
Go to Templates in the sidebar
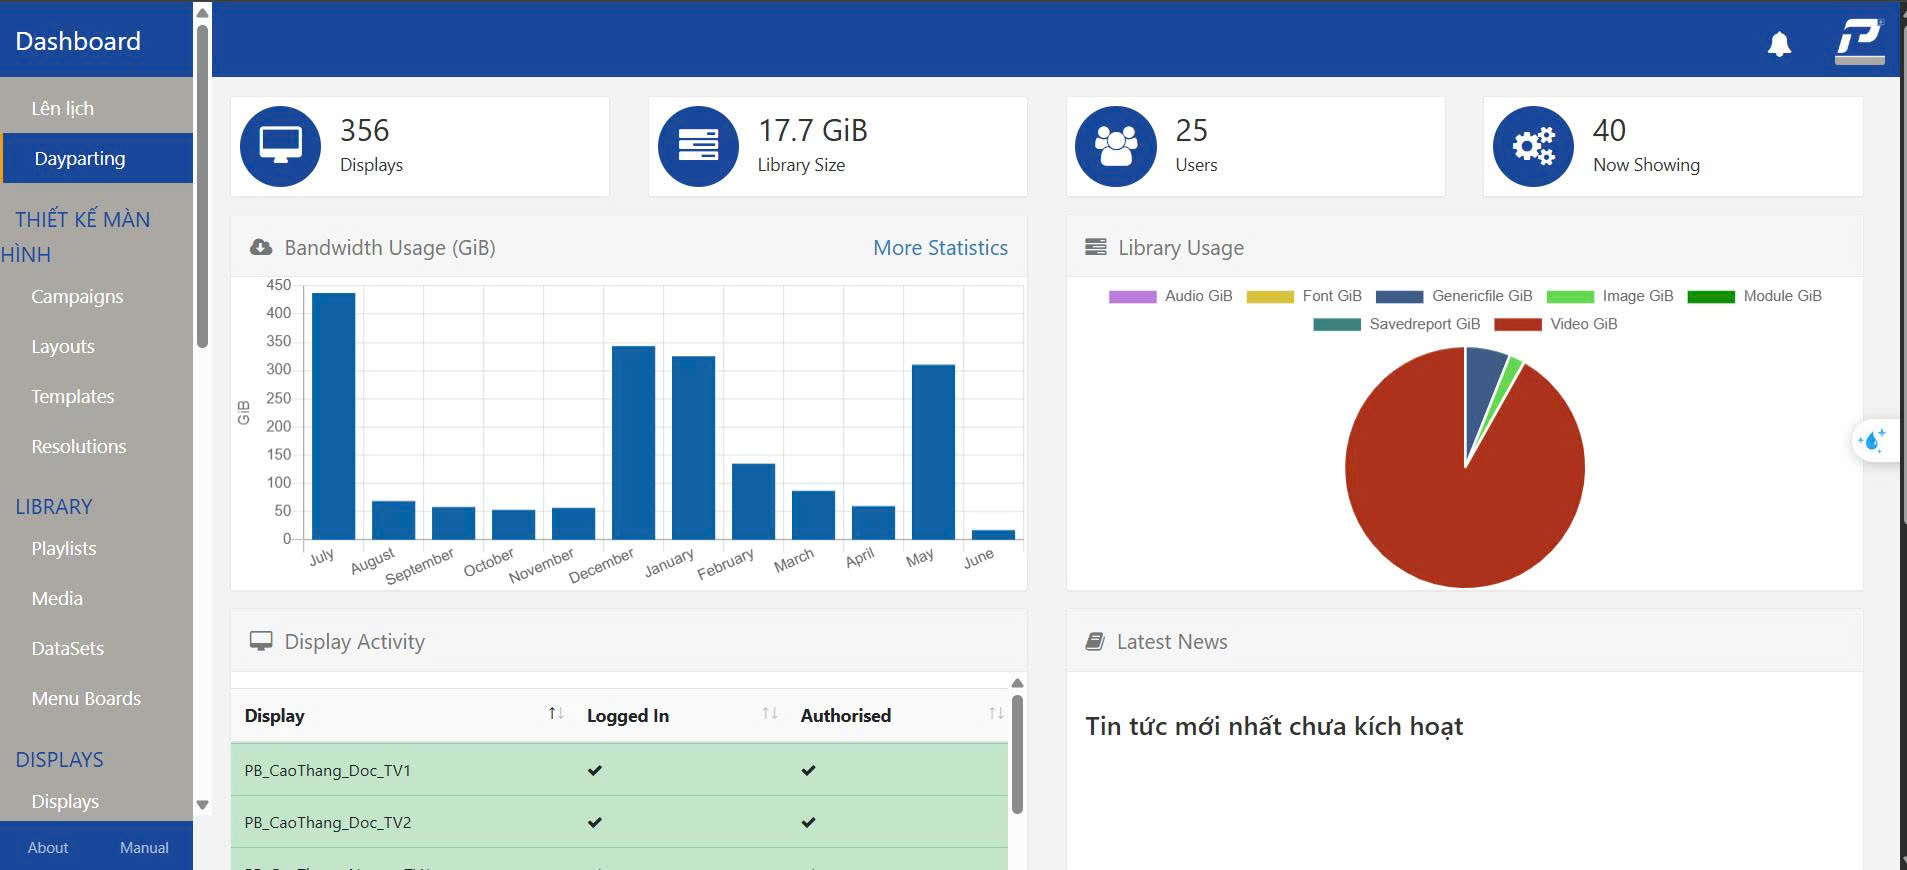(x=73, y=396)
